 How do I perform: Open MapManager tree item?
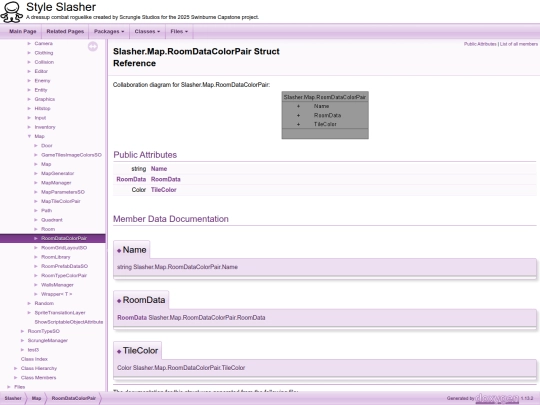tap(56, 183)
